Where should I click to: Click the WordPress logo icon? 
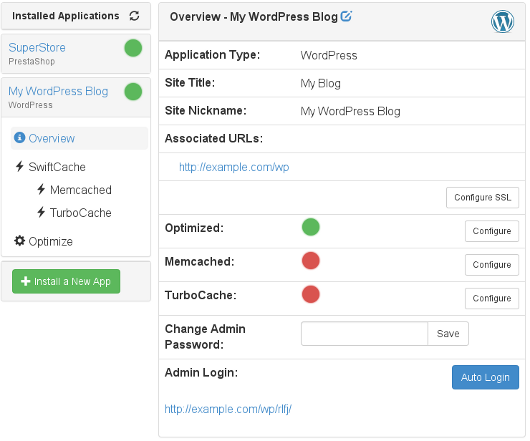click(x=503, y=21)
